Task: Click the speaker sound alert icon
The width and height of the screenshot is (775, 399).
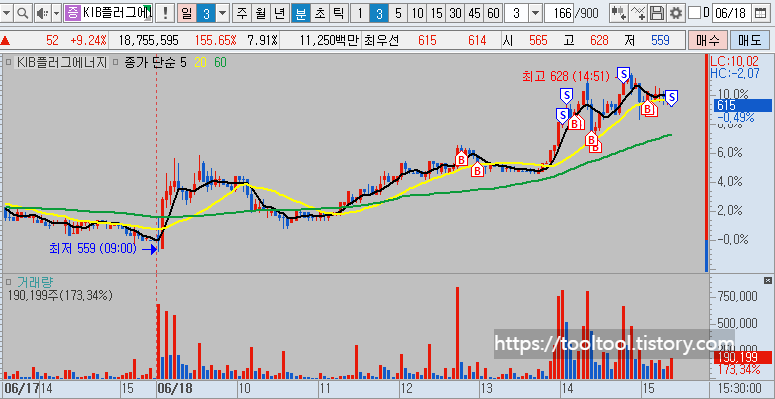Action: pyautogui.click(x=44, y=13)
